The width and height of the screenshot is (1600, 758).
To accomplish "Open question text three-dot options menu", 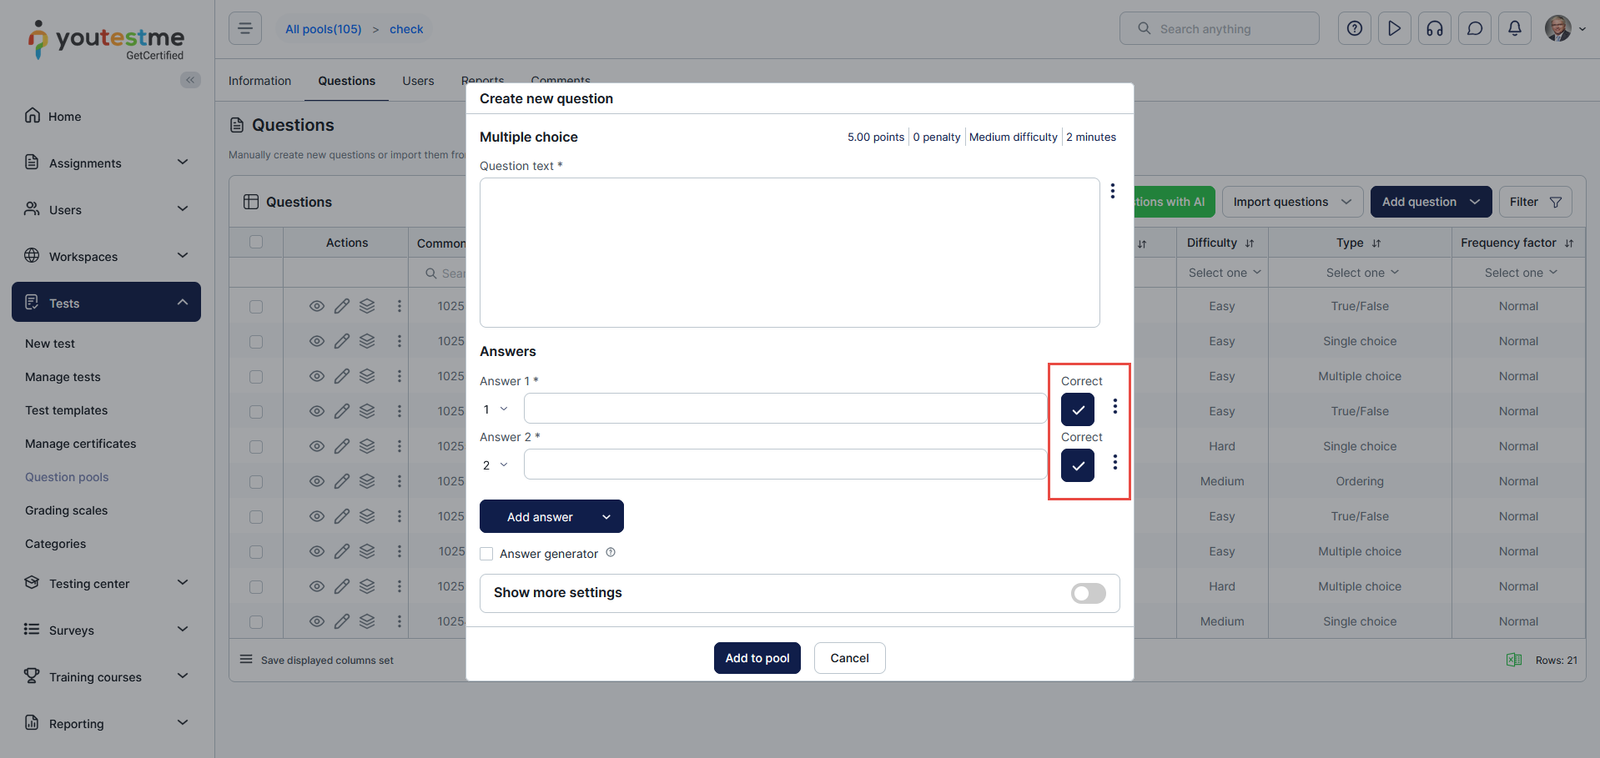I will (x=1112, y=191).
